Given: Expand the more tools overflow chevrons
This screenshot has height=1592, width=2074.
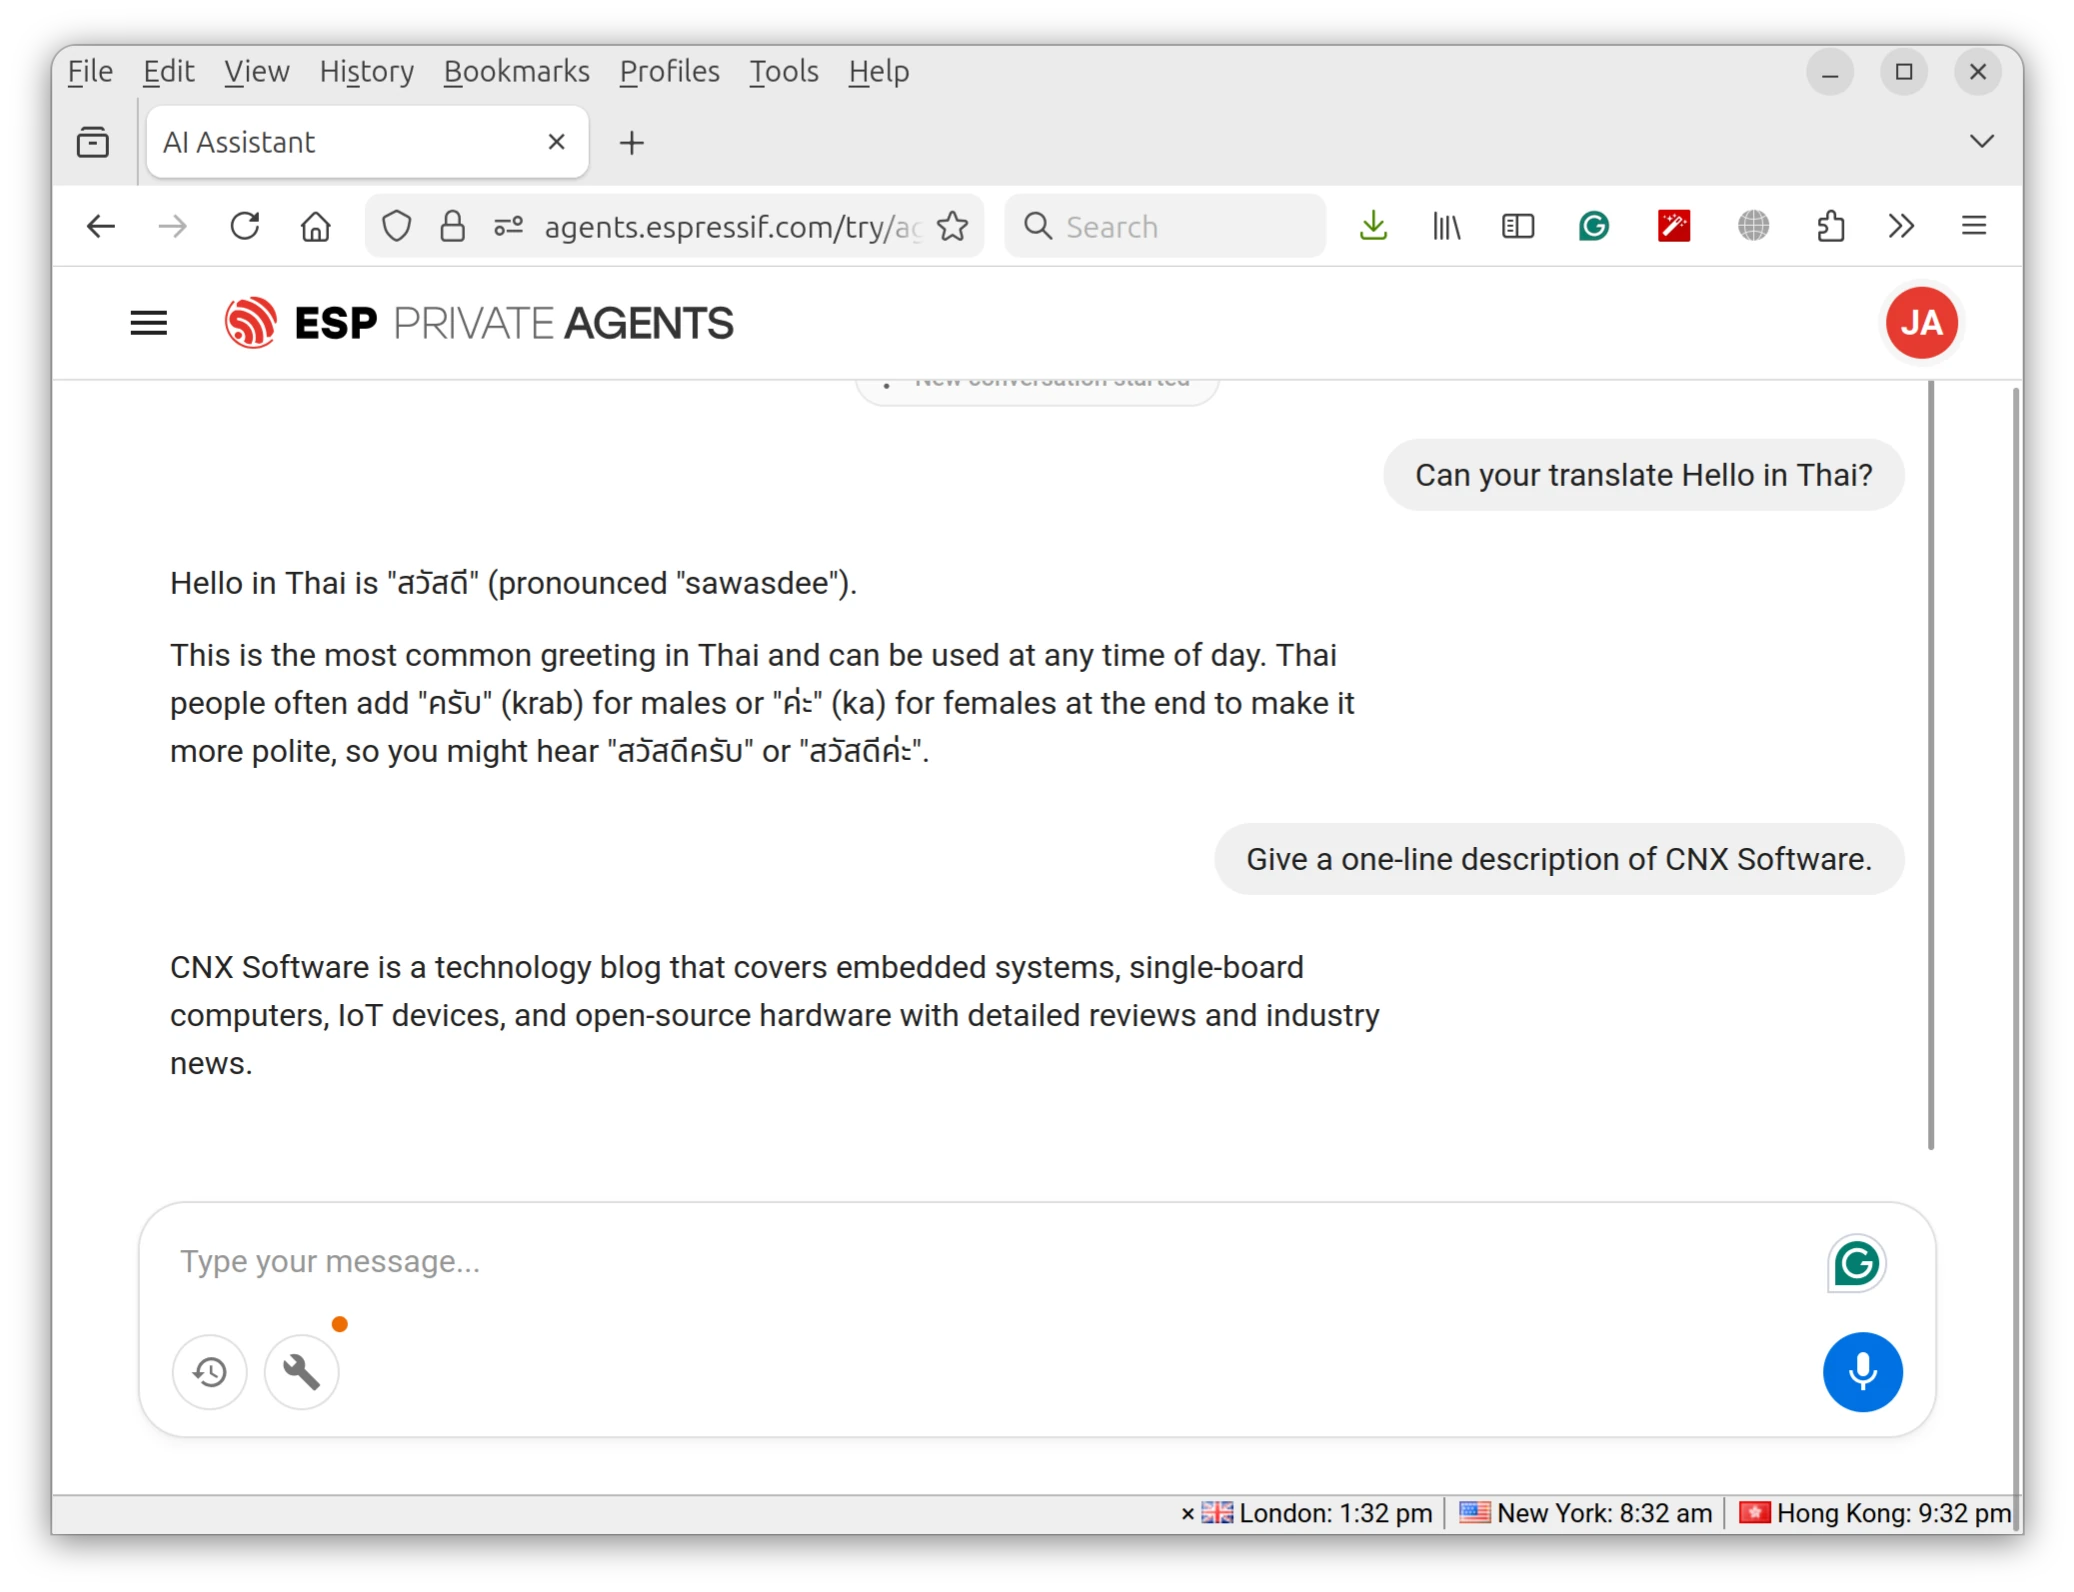Looking at the screenshot, I should (1901, 226).
